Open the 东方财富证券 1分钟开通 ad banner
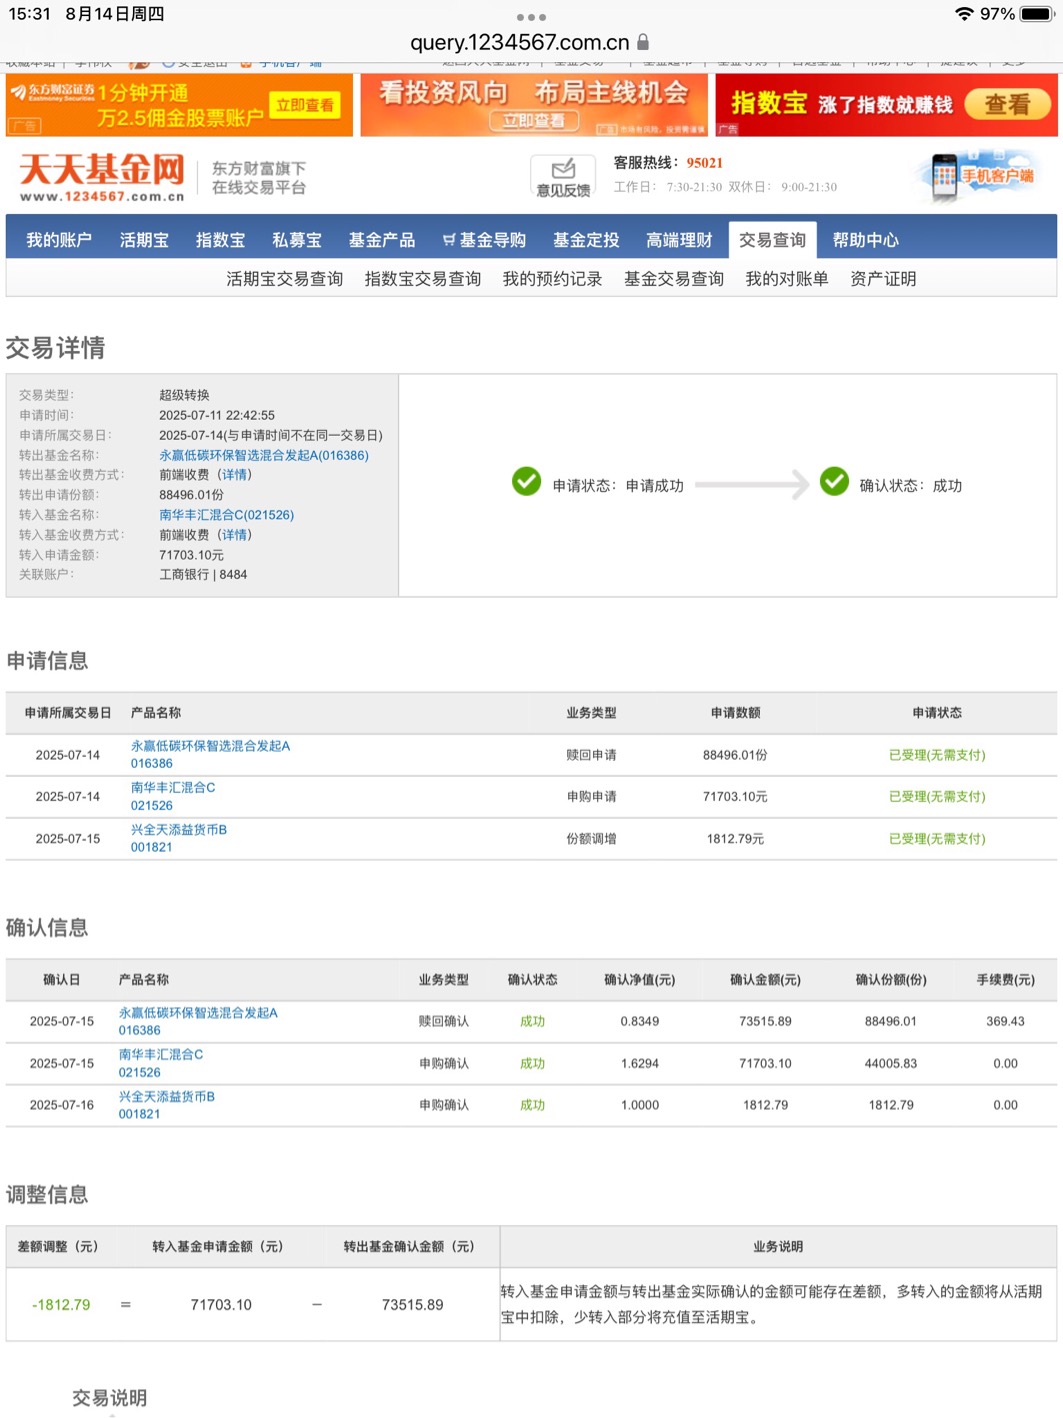Screen dimensions: 1063x1418 179,105
